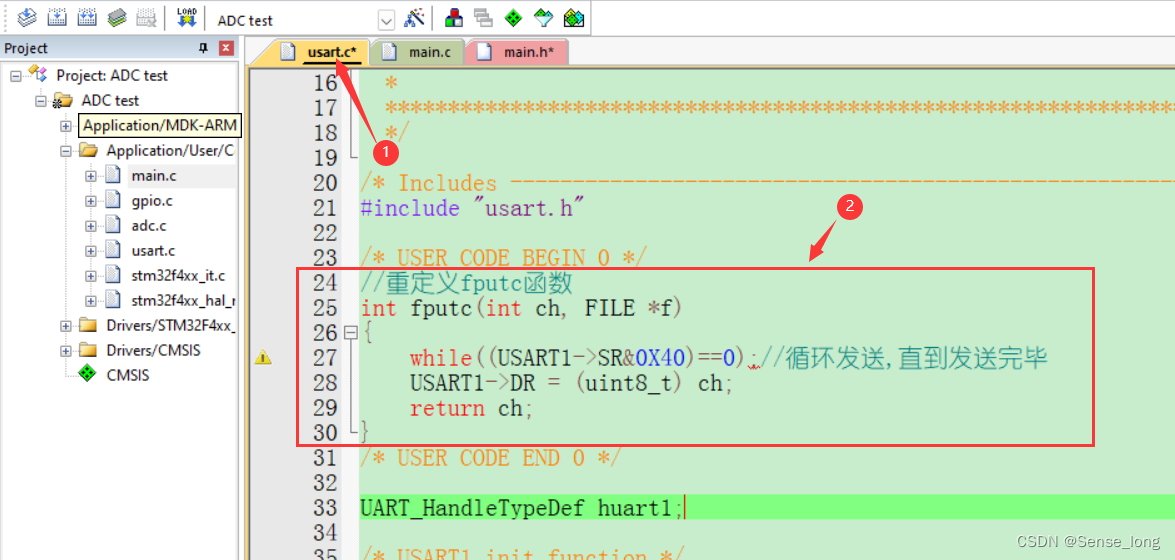Click the ADC test target name field
This screenshot has width=1175, height=560.
[296, 20]
